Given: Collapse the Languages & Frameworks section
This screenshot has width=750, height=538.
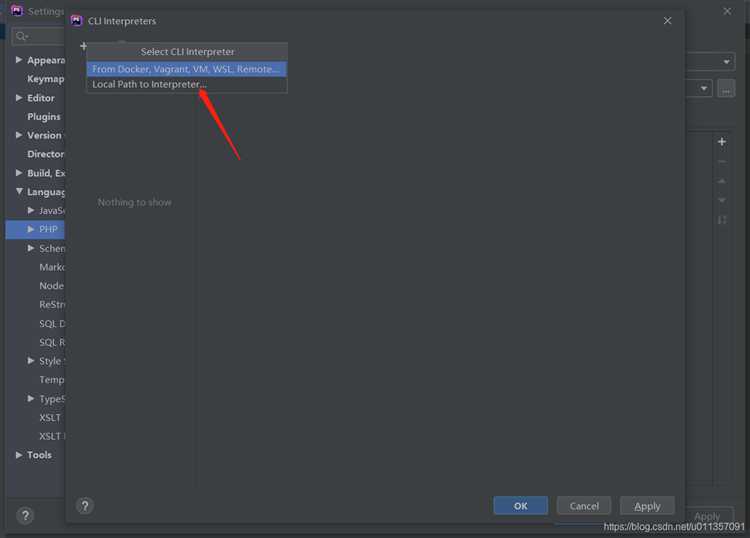Looking at the screenshot, I should pos(19,191).
